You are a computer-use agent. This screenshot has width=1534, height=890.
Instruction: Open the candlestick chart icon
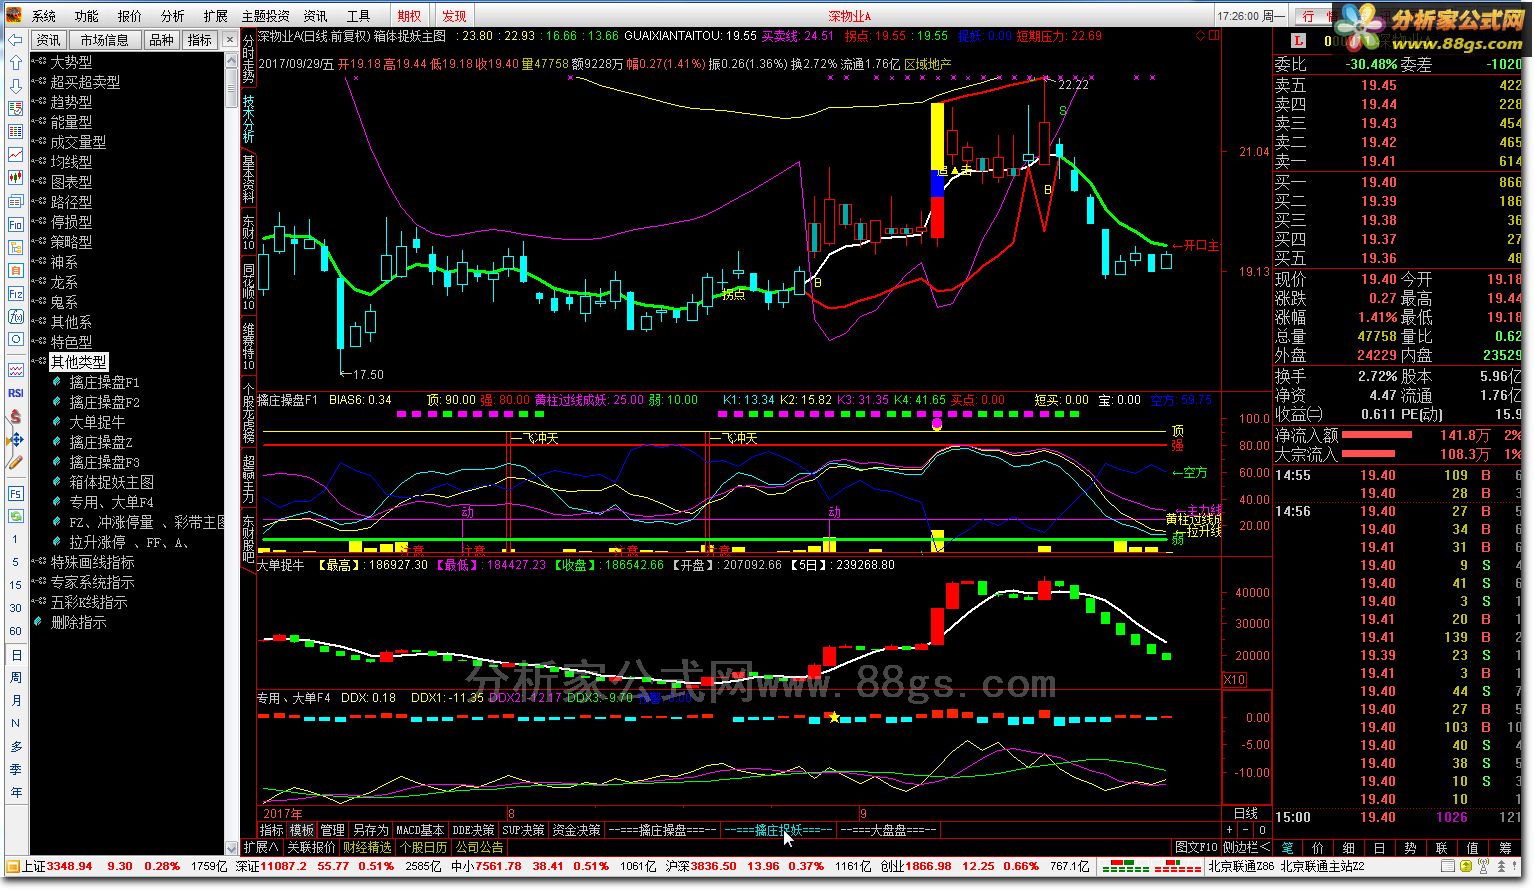[x=15, y=178]
